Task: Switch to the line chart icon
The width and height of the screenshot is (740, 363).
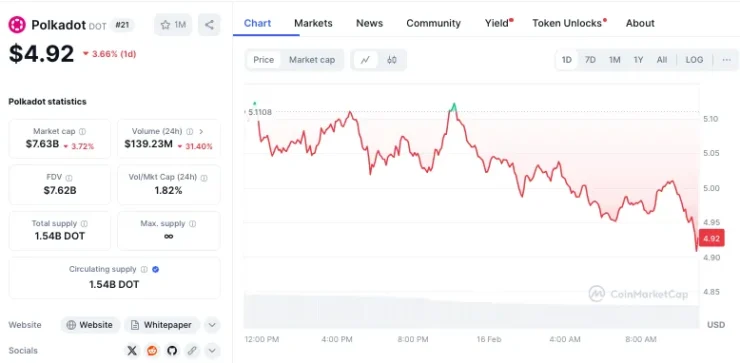Action: tap(366, 60)
